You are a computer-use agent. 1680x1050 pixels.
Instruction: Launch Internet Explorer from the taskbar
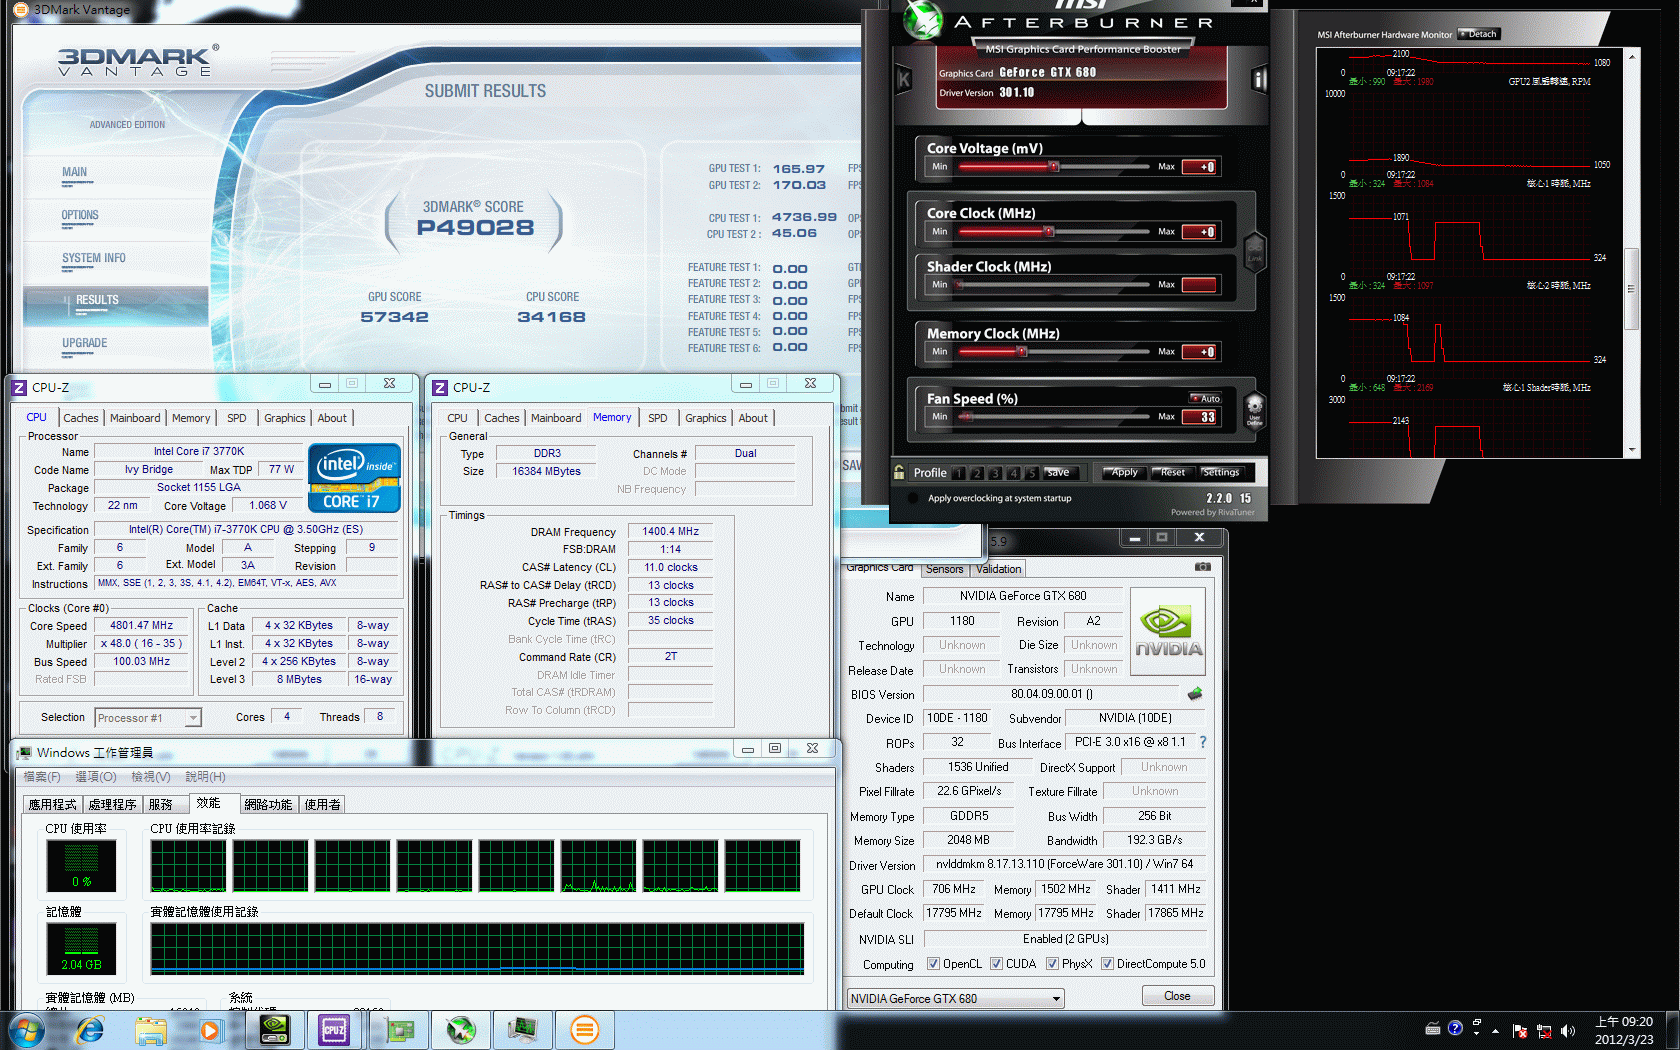click(90, 1030)
